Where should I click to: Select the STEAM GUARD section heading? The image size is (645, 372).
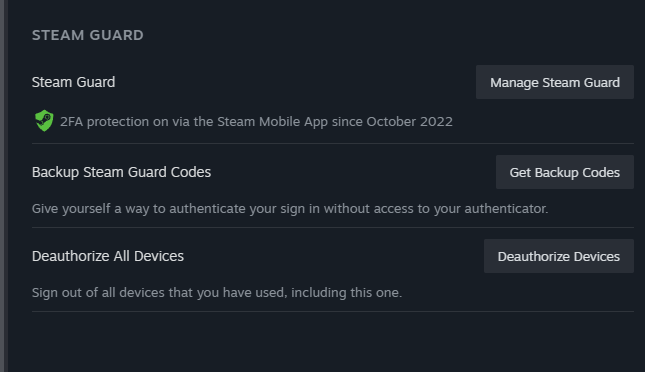pos(88,35)
